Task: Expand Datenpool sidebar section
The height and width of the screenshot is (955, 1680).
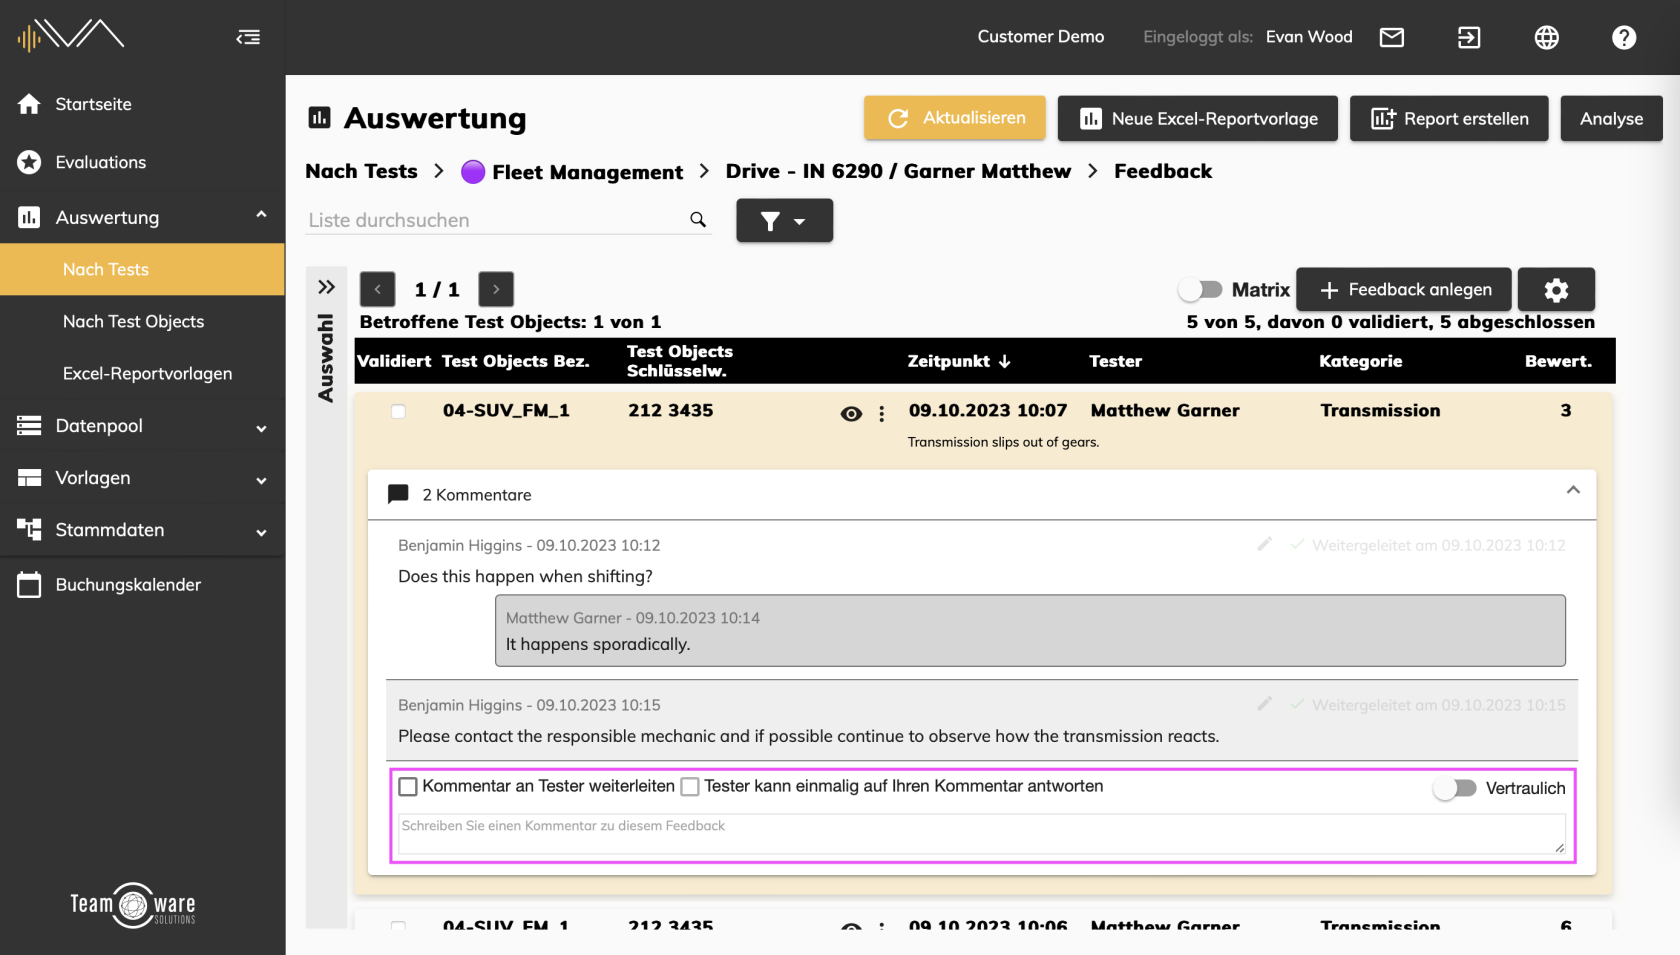Action: click(x=261, y=428)
